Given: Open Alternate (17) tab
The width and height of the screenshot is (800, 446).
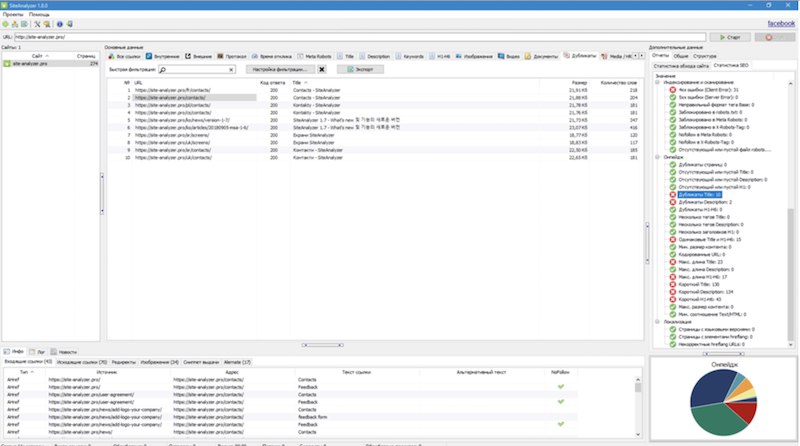Looking at the screenshot, I should [237, 362].
